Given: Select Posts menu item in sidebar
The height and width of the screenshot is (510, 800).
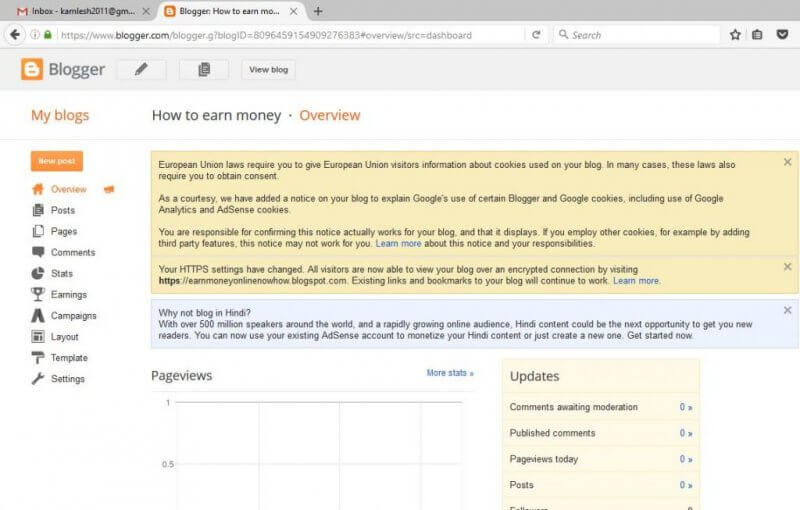Looking at the screenshot, I should tap(63, 210).
